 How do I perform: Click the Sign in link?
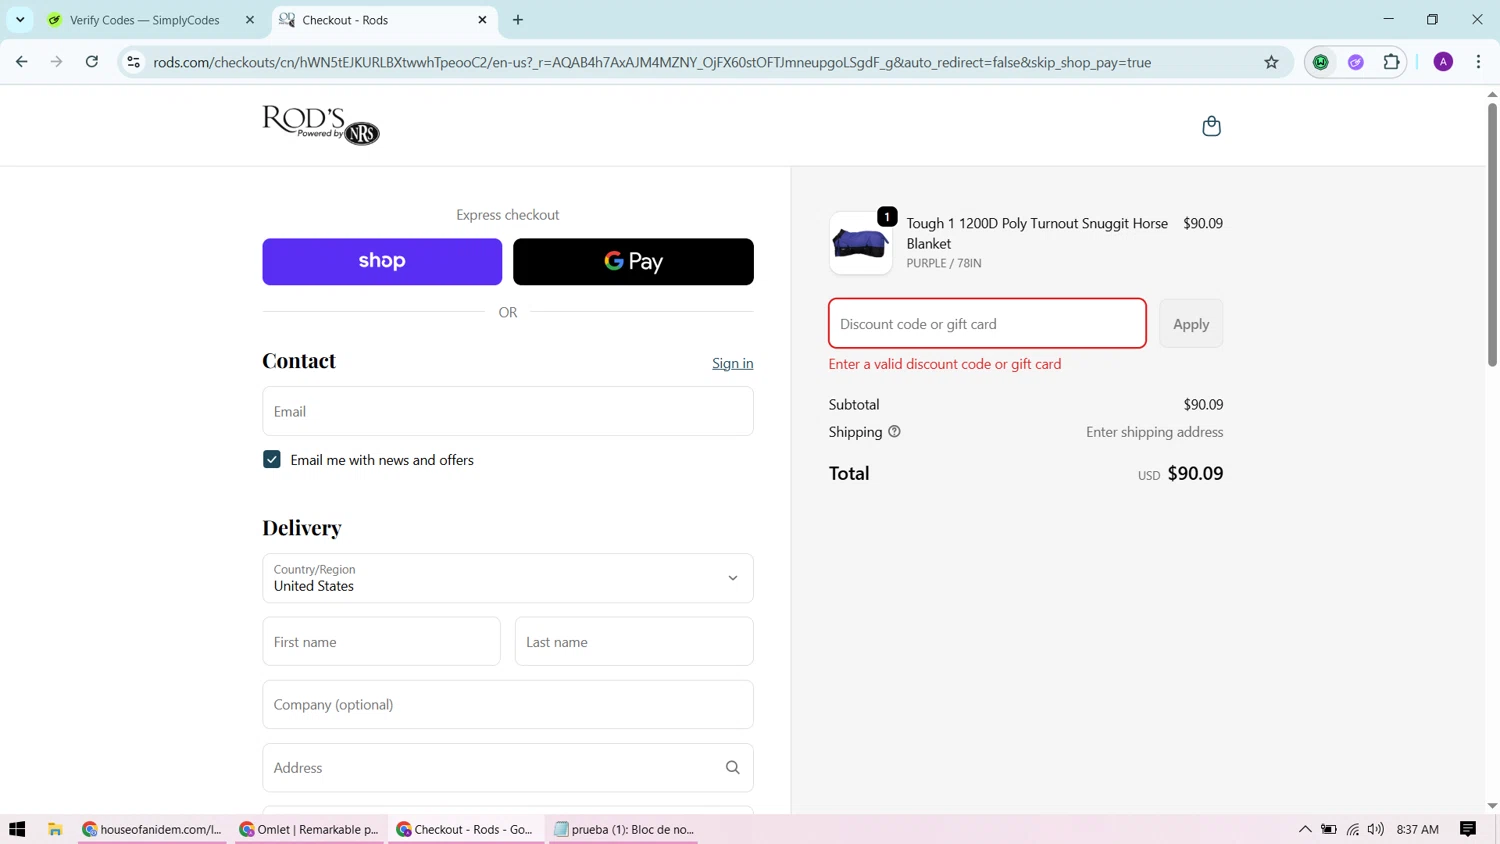click(732, 363)
